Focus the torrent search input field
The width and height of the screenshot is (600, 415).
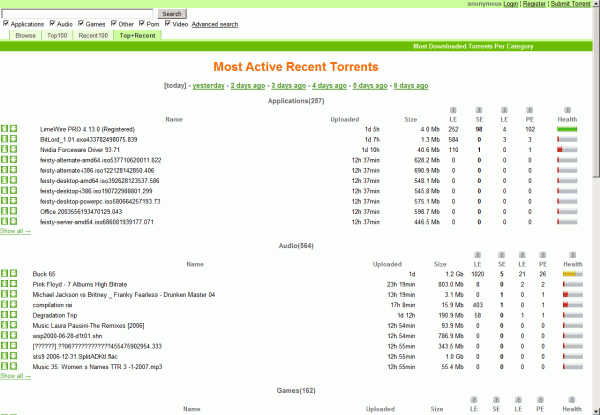pos(77,14)
